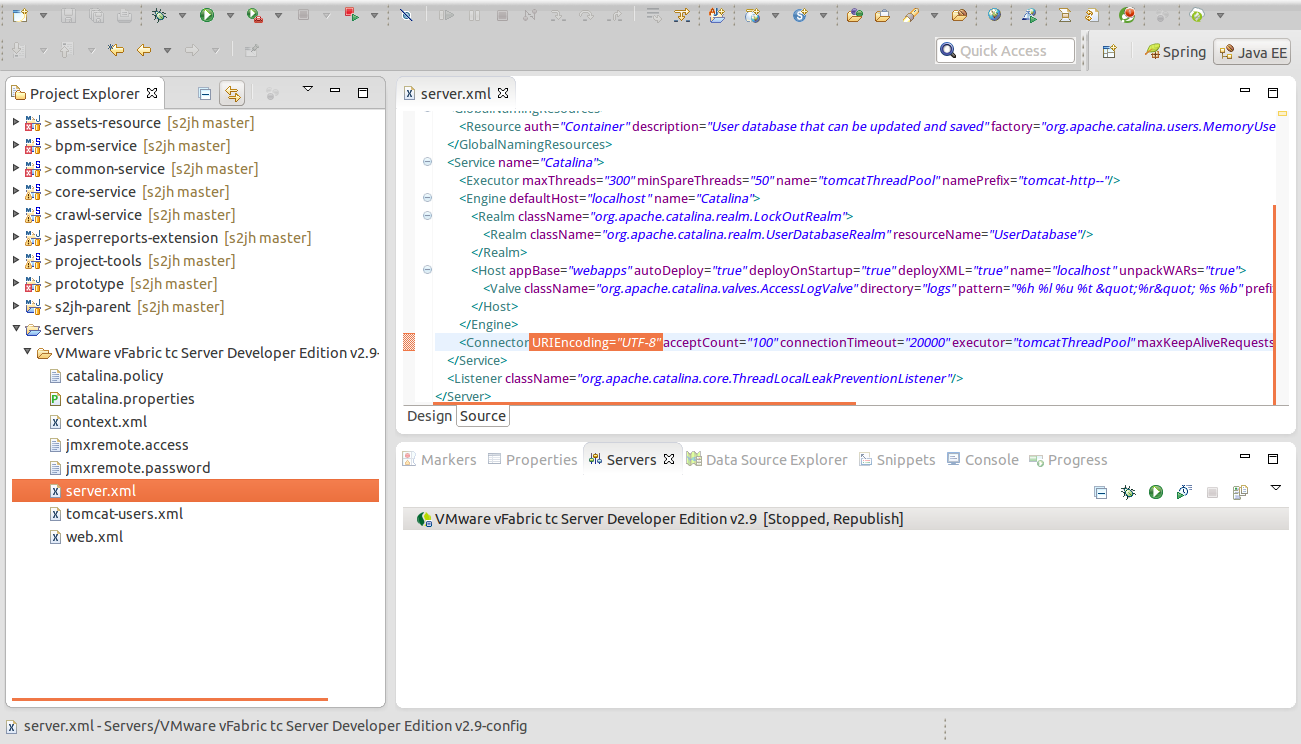Collapse all in Servers view toolbar
Image resolution: width=1301 pixels, height=744 pixels.
coord(1100,492)
